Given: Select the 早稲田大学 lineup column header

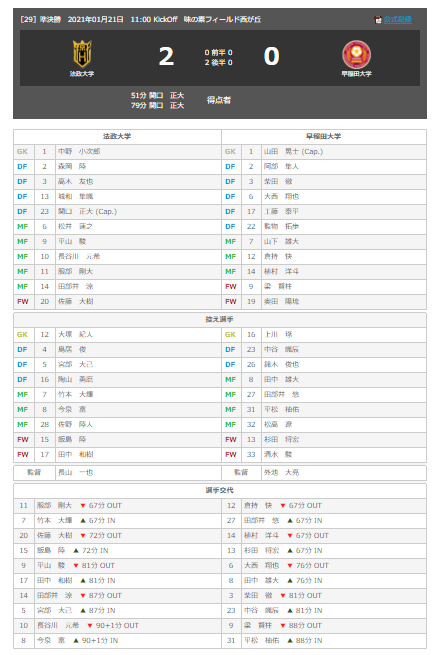Looking at the screenshot, I should point(324,137).
